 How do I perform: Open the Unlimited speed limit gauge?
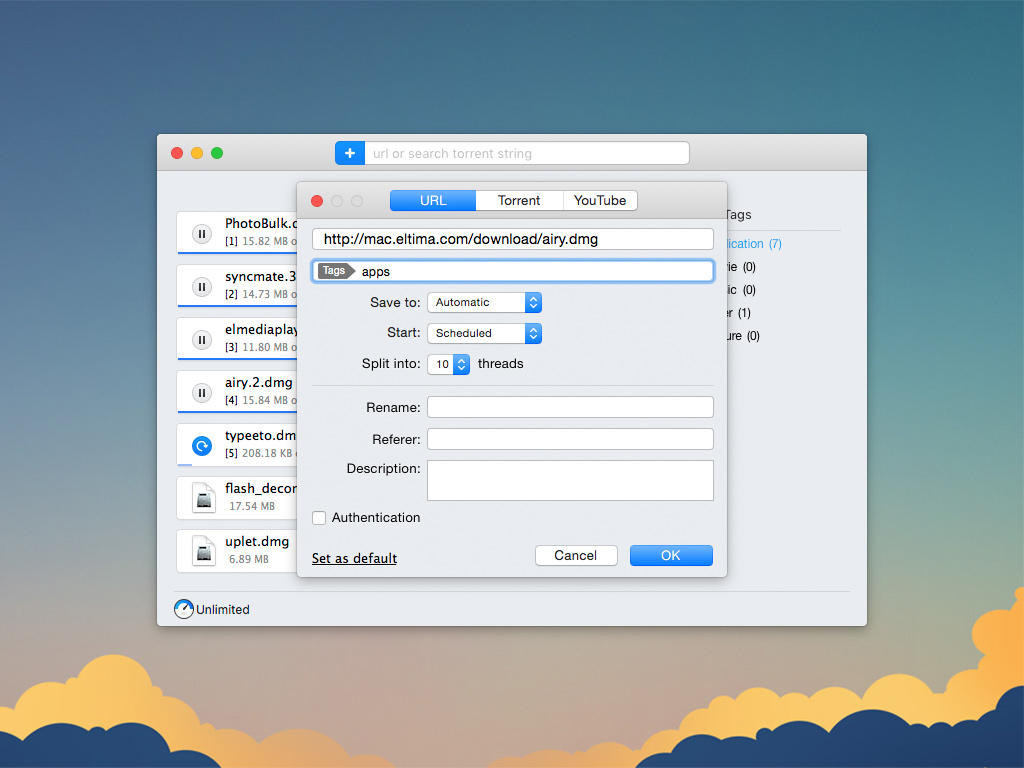[x=184, y=609]
